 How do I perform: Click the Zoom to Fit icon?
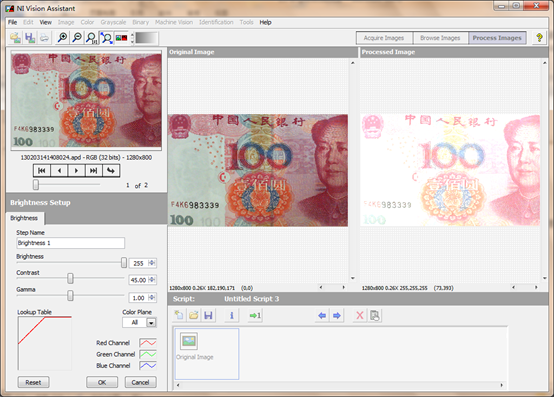tap(106, 37)
